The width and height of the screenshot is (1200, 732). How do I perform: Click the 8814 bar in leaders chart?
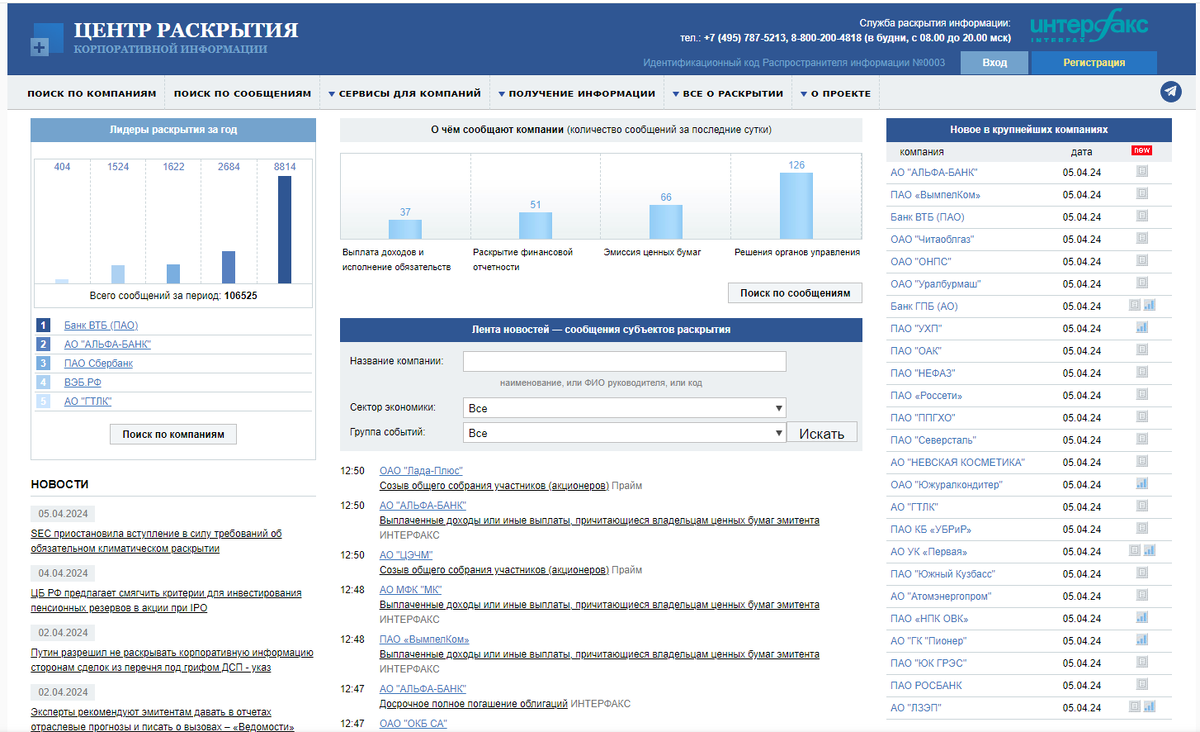tap(285, 230)
